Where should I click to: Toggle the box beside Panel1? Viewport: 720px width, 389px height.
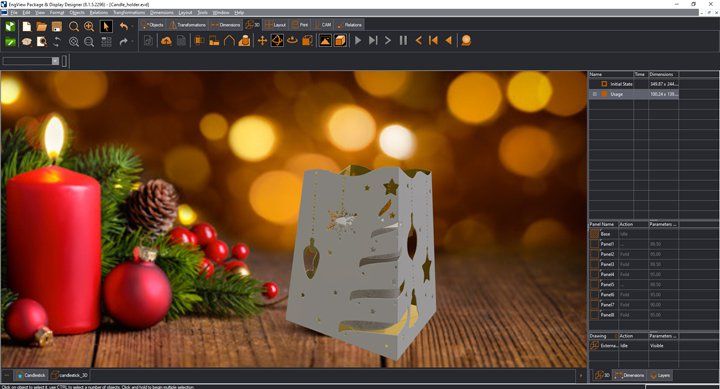(x=595, y=244)
